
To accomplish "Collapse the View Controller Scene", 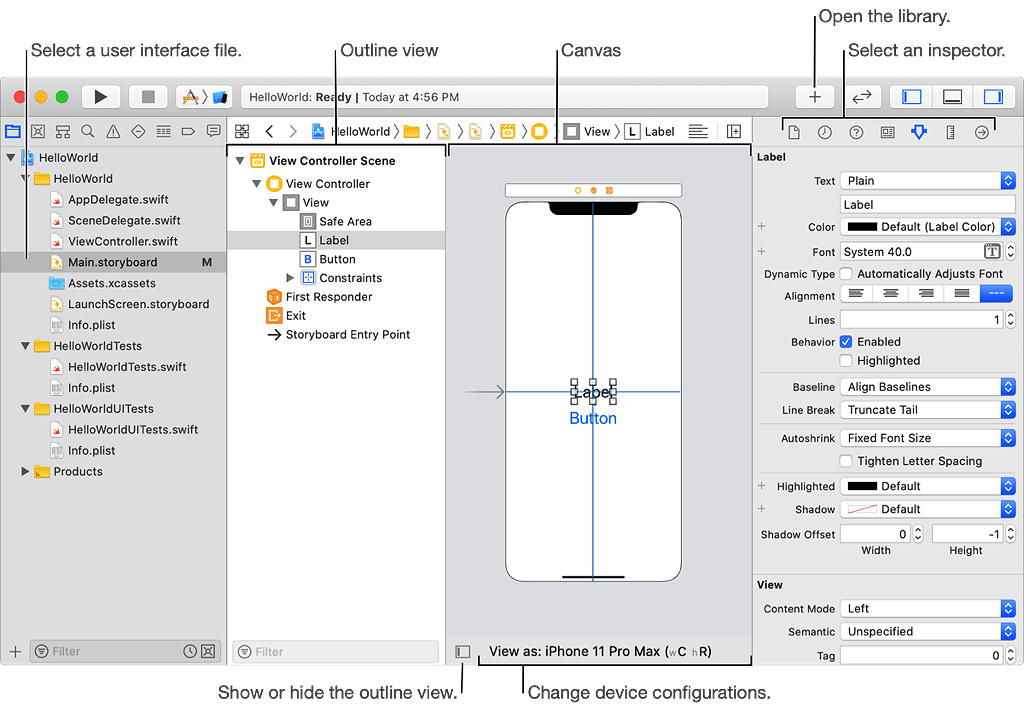I will (x=240, y=161).
